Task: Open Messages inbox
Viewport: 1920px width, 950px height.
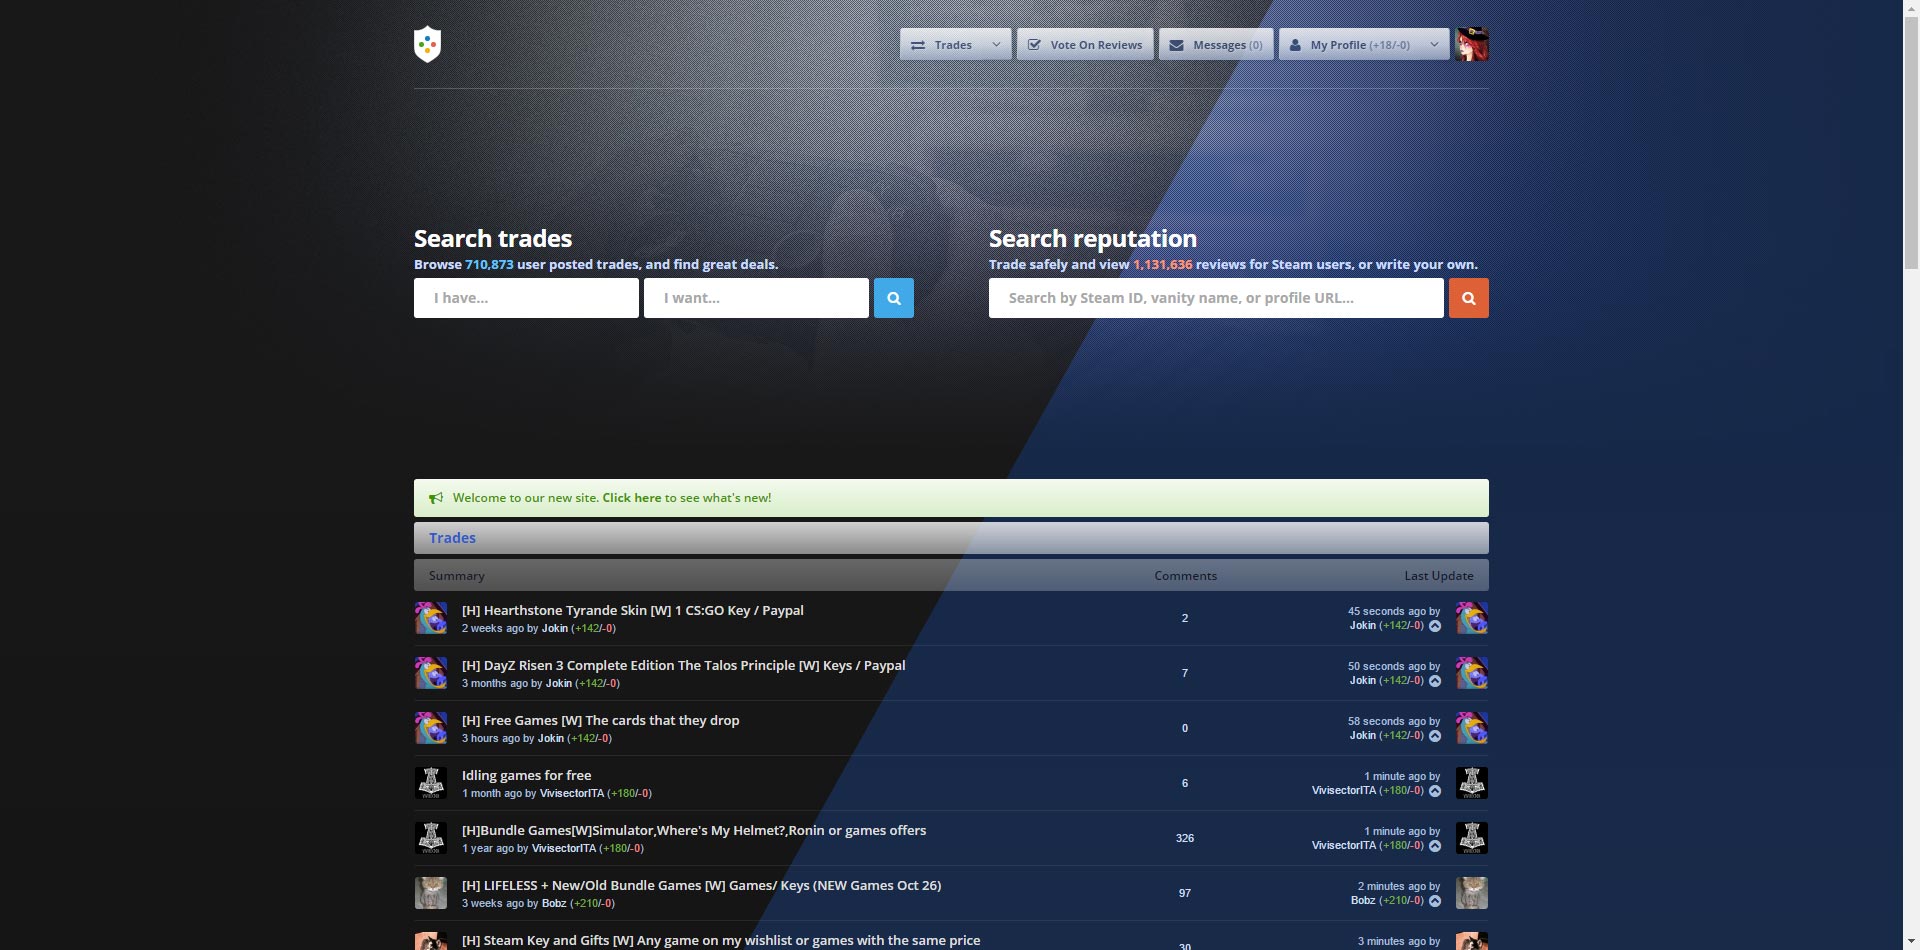Action: click(x=1216, y=44)
